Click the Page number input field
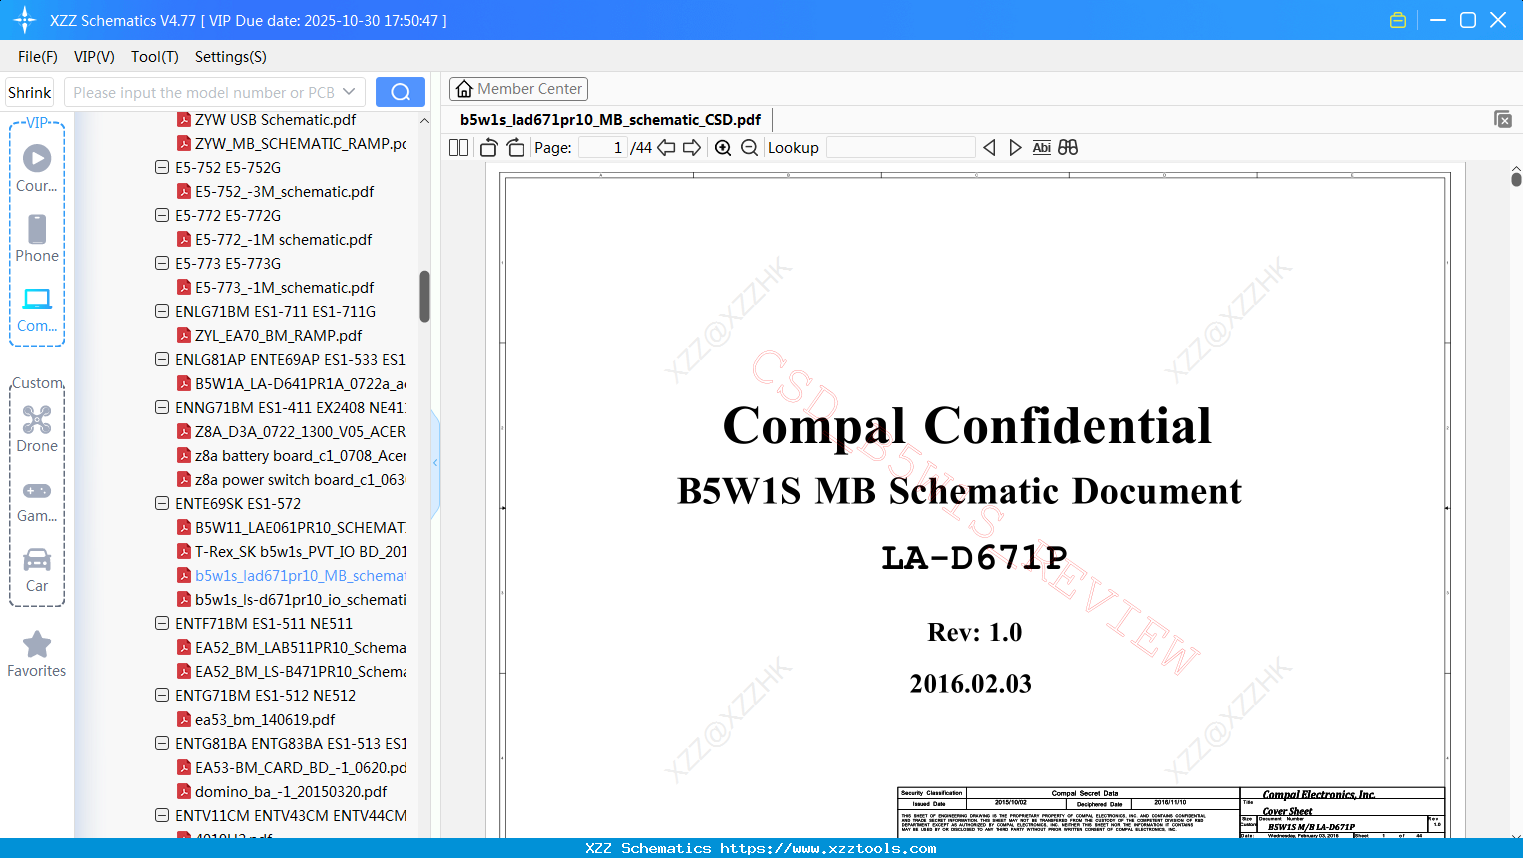Image resolution: width=1523 pixels, height=858 pixels. 603,148
